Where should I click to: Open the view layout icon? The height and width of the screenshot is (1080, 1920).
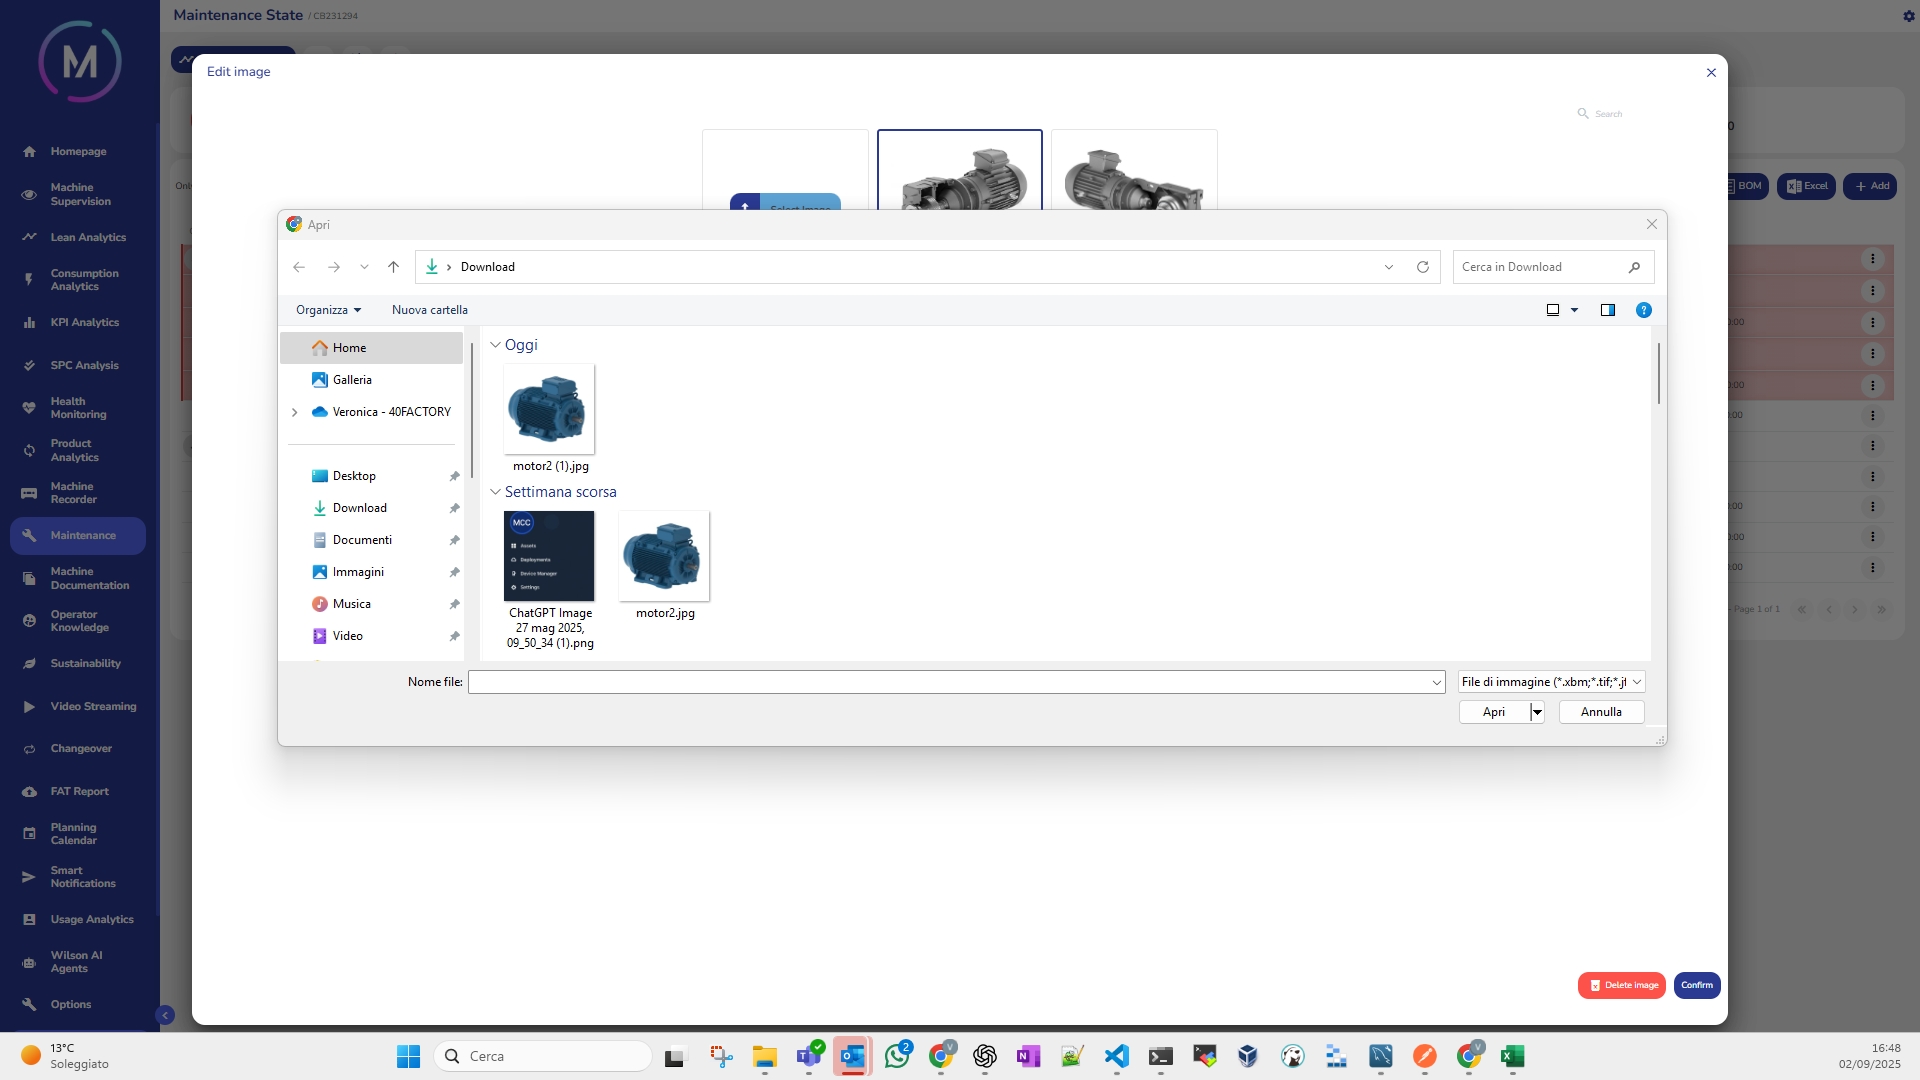coord(1553,310)
